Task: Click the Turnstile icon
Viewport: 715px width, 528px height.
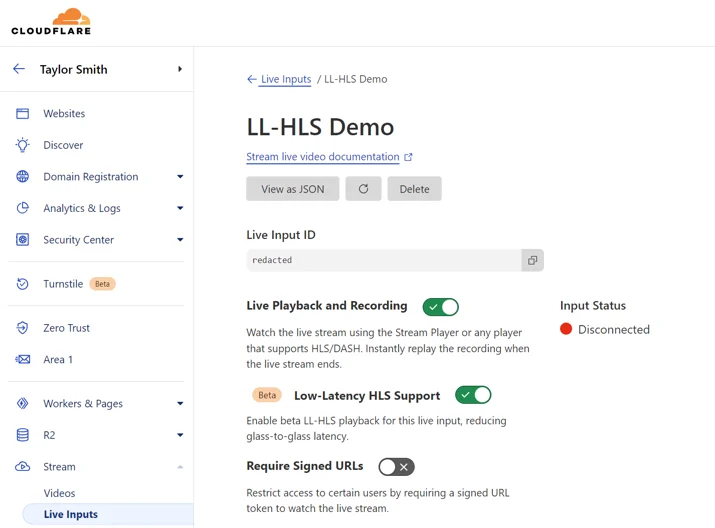Action: 22,284
